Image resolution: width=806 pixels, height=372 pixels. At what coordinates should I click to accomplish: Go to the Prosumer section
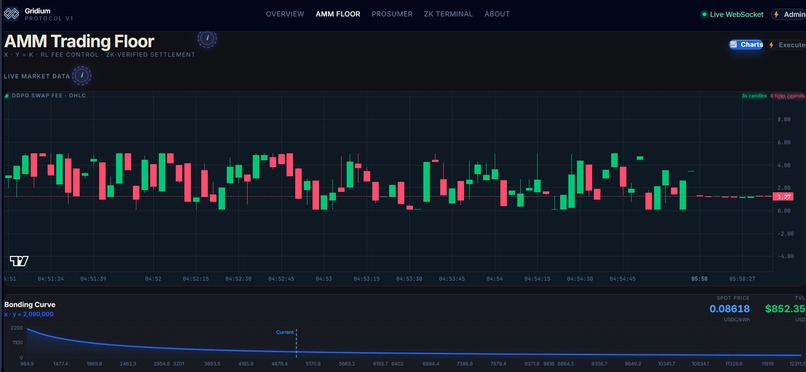pos(392,14)
